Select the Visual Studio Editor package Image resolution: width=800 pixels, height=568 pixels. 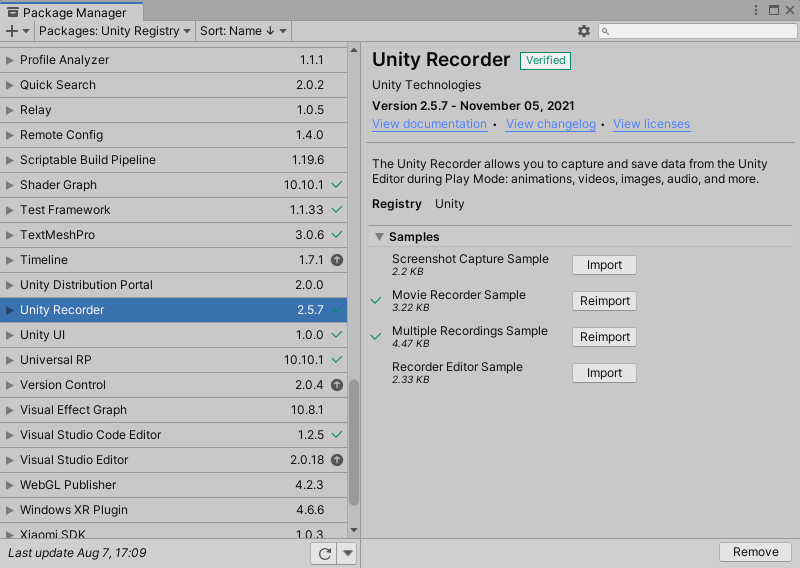tap(173, 460)
